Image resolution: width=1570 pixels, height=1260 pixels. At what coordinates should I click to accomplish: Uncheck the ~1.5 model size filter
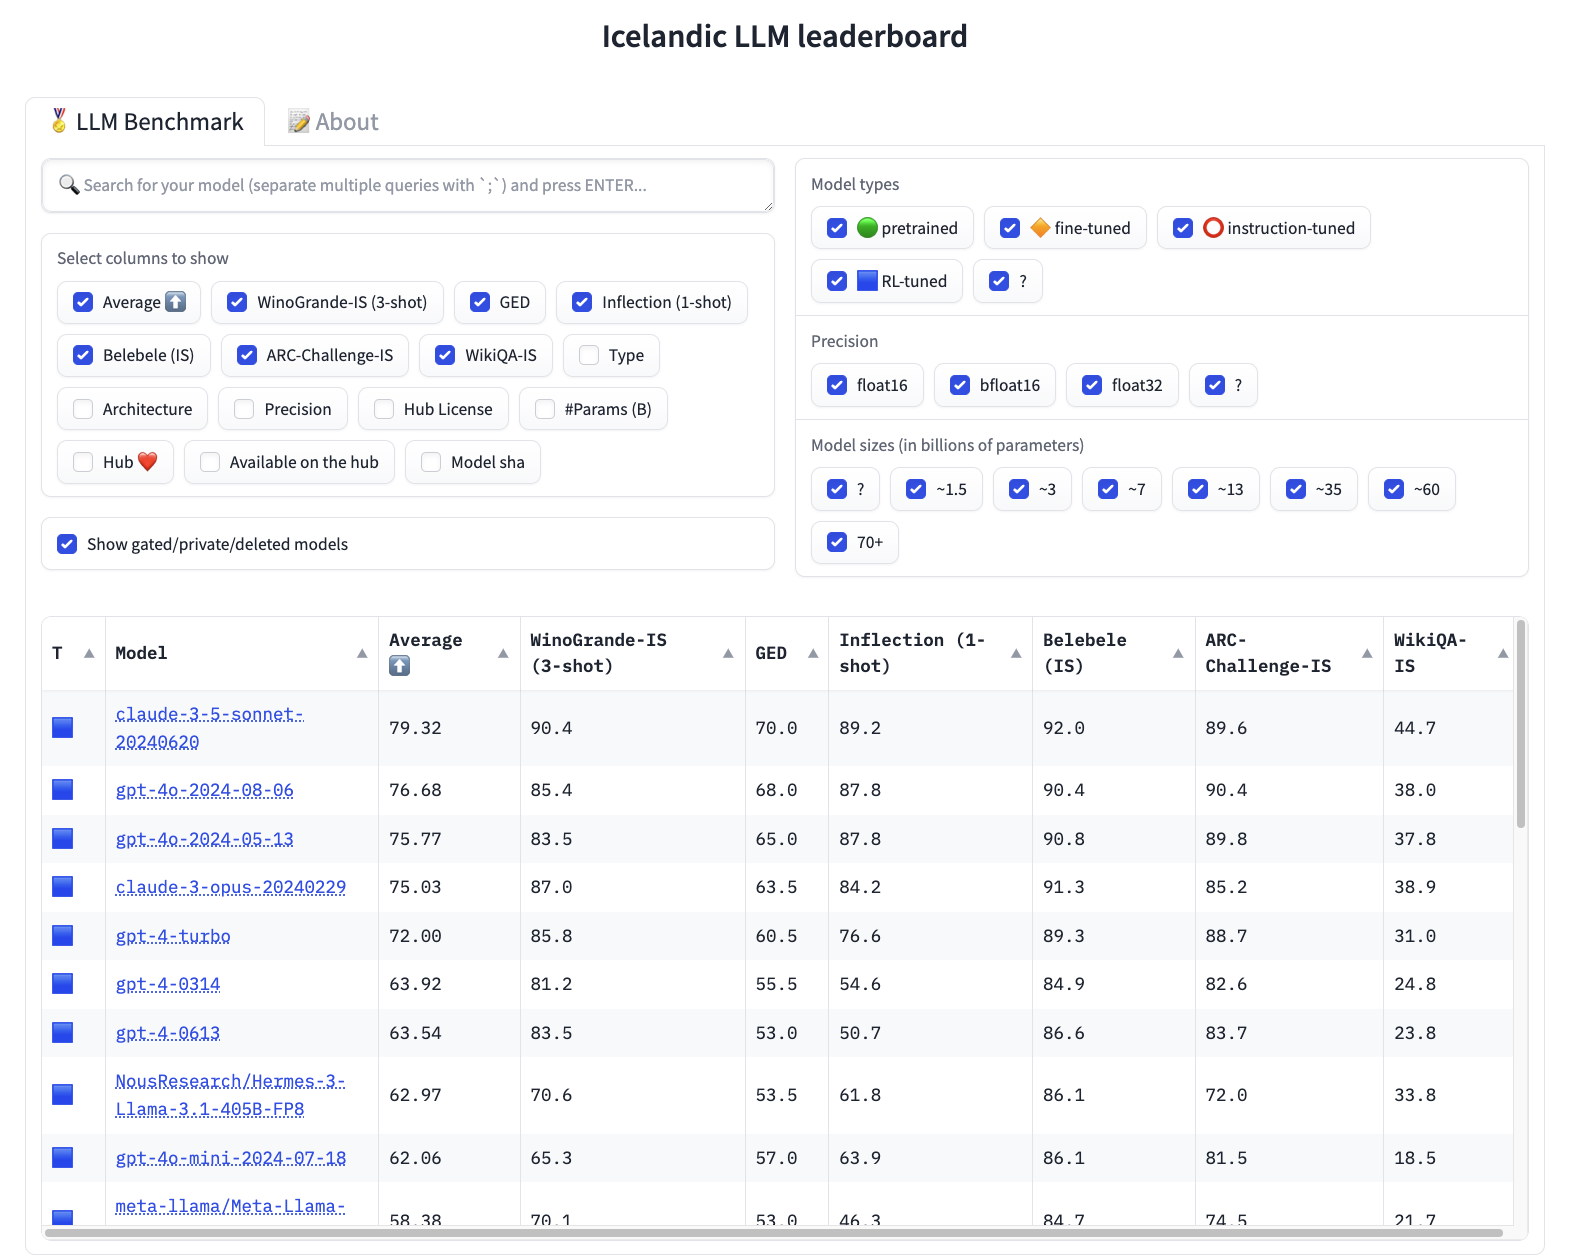pos(916,489)
